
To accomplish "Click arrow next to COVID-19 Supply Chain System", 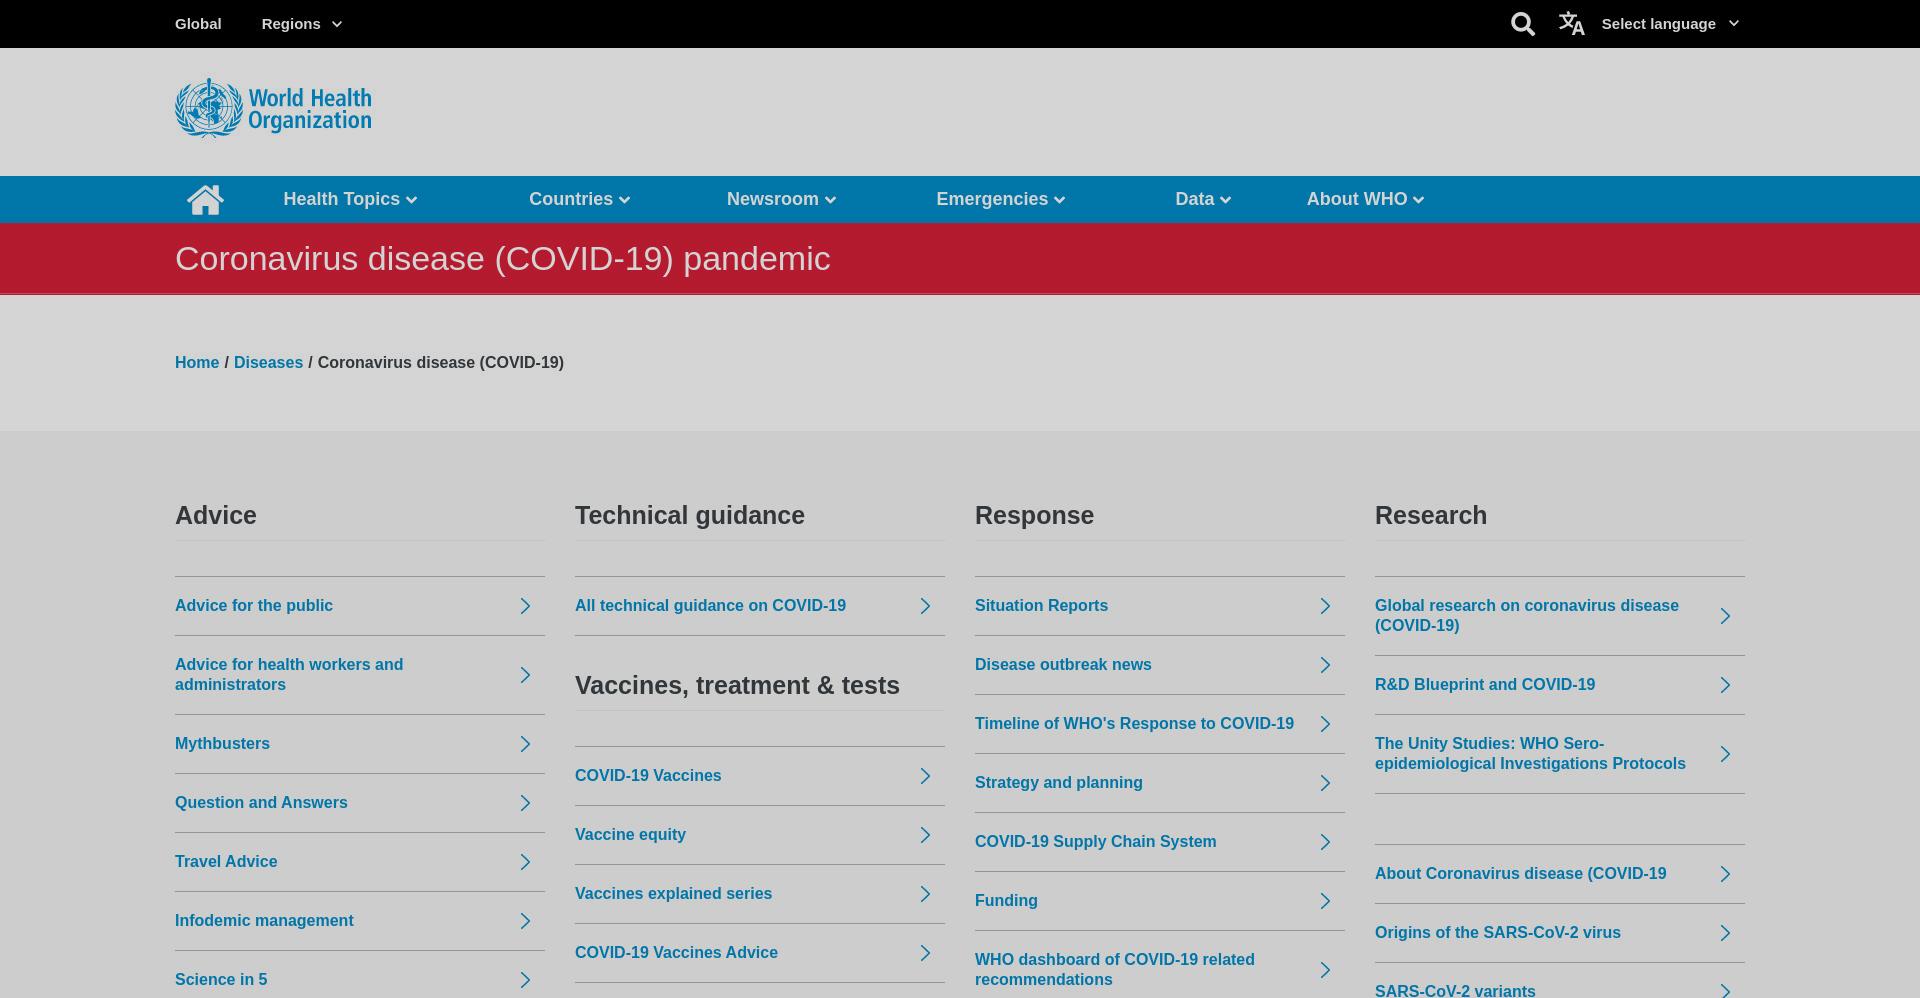I will click(1325, 842).
